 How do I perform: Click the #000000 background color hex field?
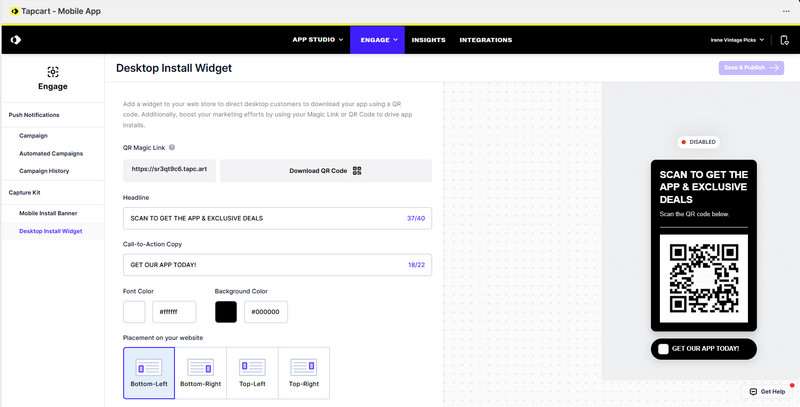pyautogui.click(x=266, y=312)
